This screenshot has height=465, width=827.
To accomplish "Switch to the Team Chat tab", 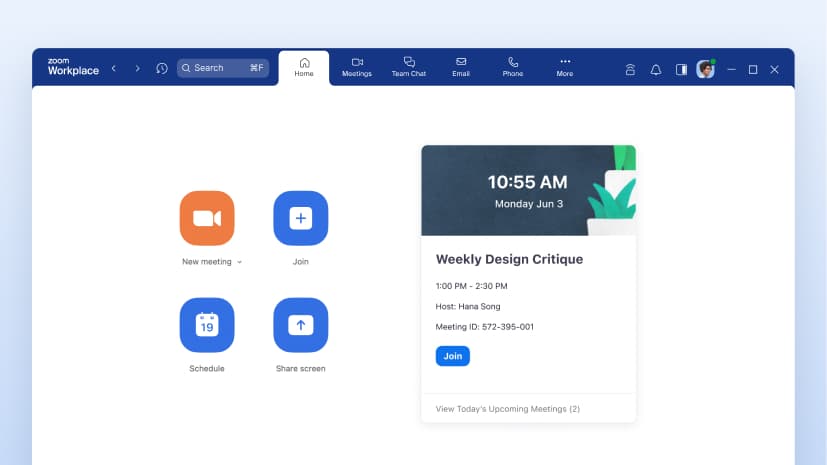I will pyautogui.click(x=408, y=66).
